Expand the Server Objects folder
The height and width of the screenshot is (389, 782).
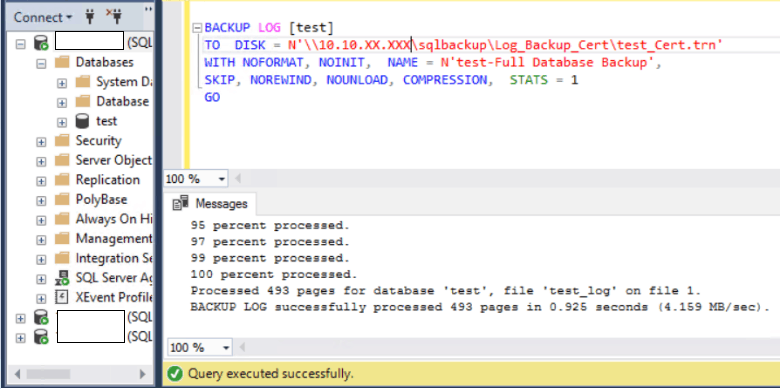pos(41,162)
